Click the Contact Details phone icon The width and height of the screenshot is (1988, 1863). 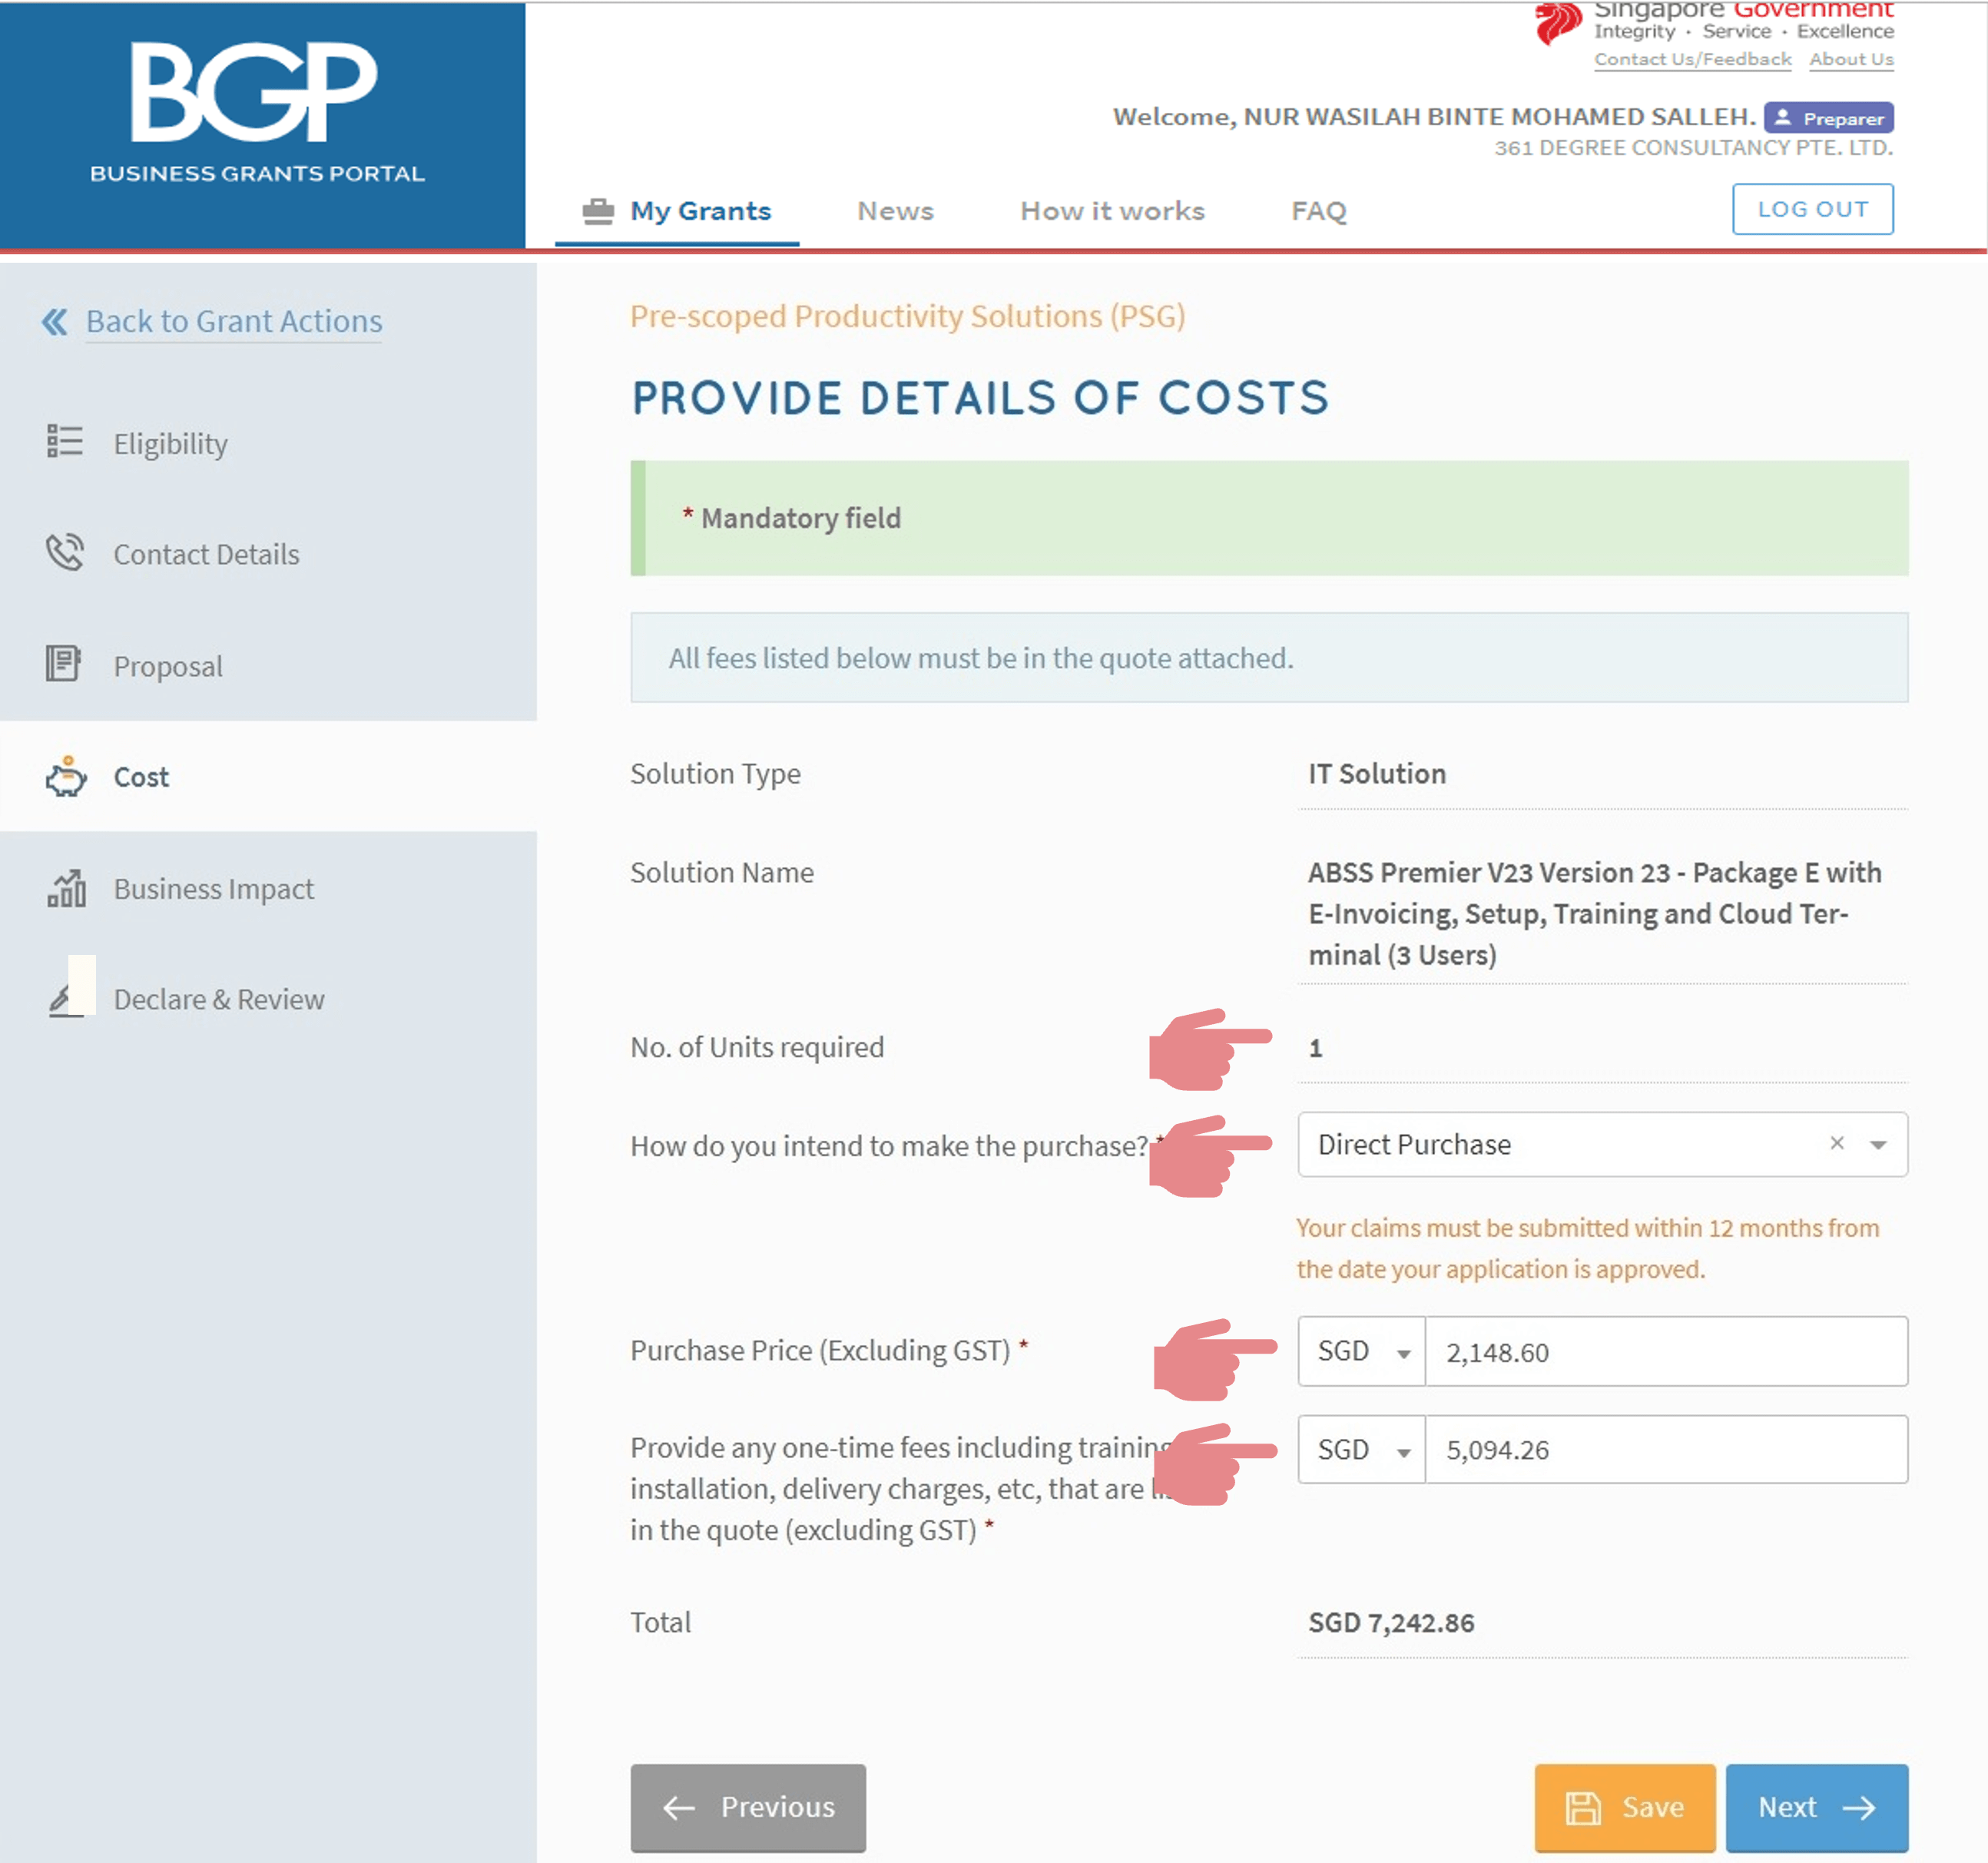coord(65,552)
